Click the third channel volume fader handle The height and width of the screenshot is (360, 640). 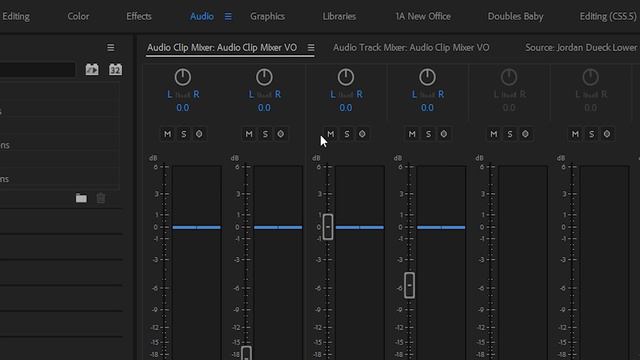(x=328, y=227)
